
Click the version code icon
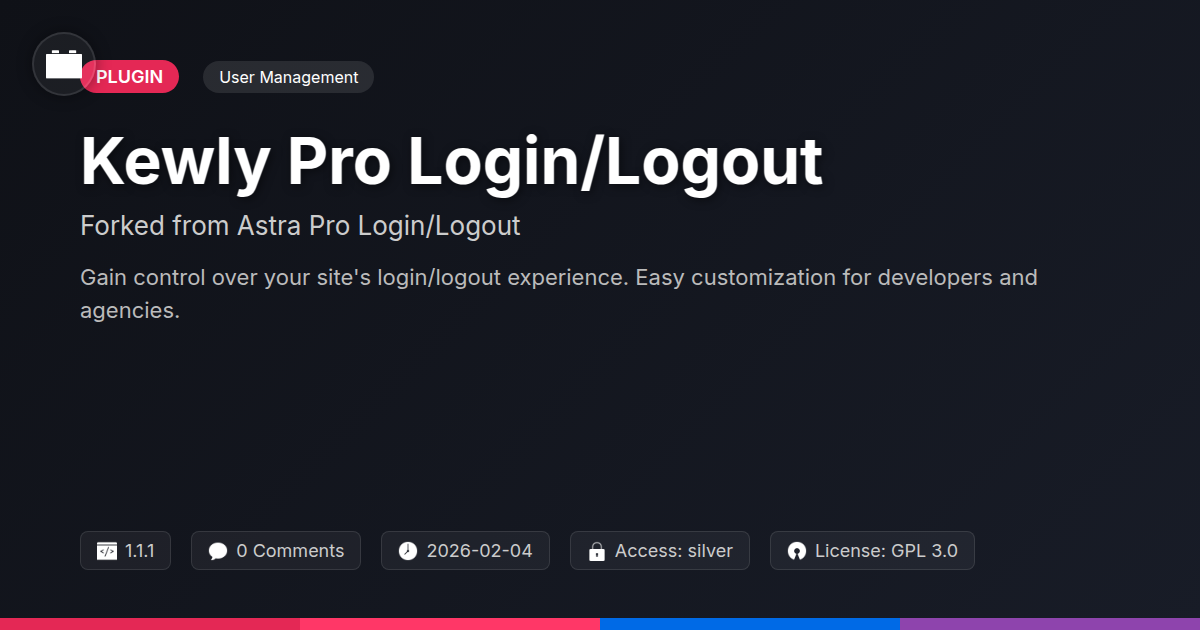106,551
